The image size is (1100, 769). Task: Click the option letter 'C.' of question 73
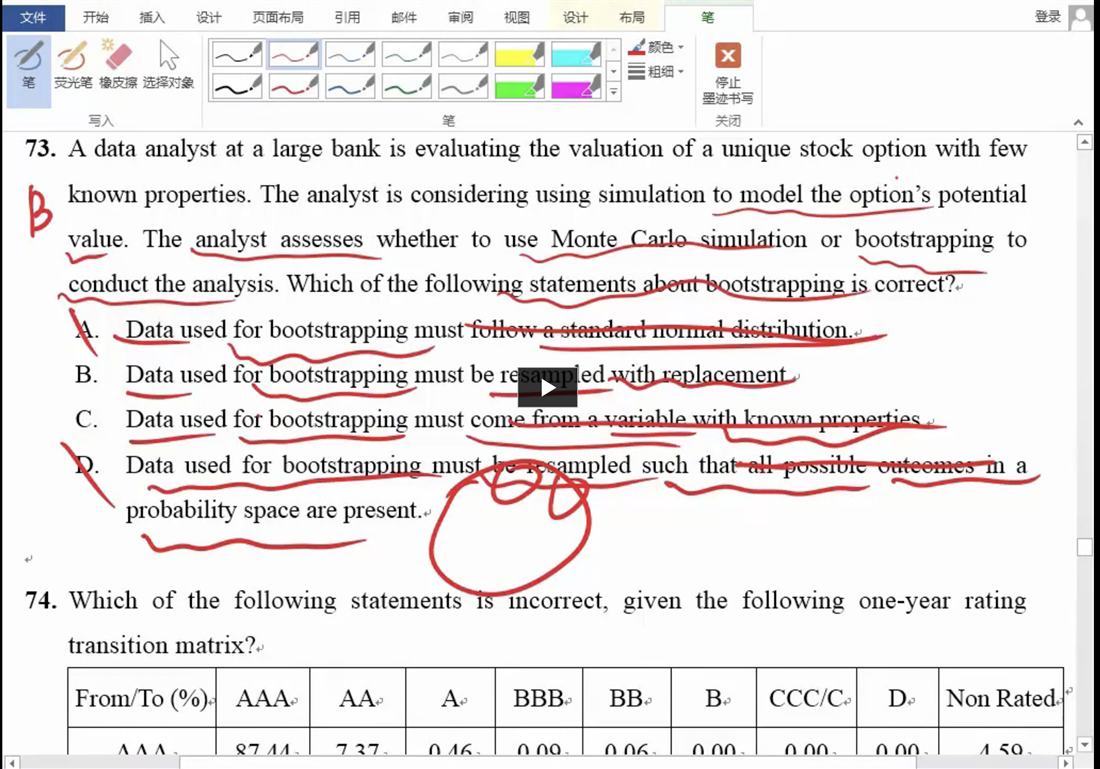(87, 420)
